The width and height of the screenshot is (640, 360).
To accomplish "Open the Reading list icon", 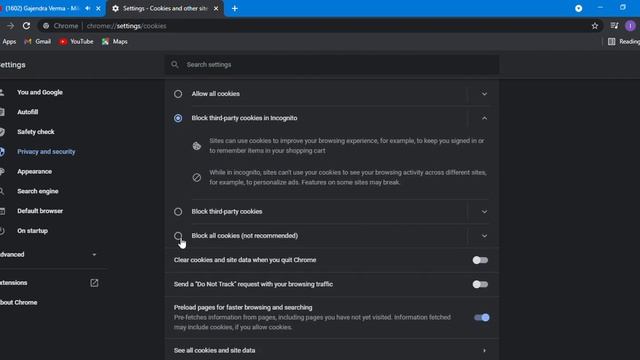I will 611,42.
